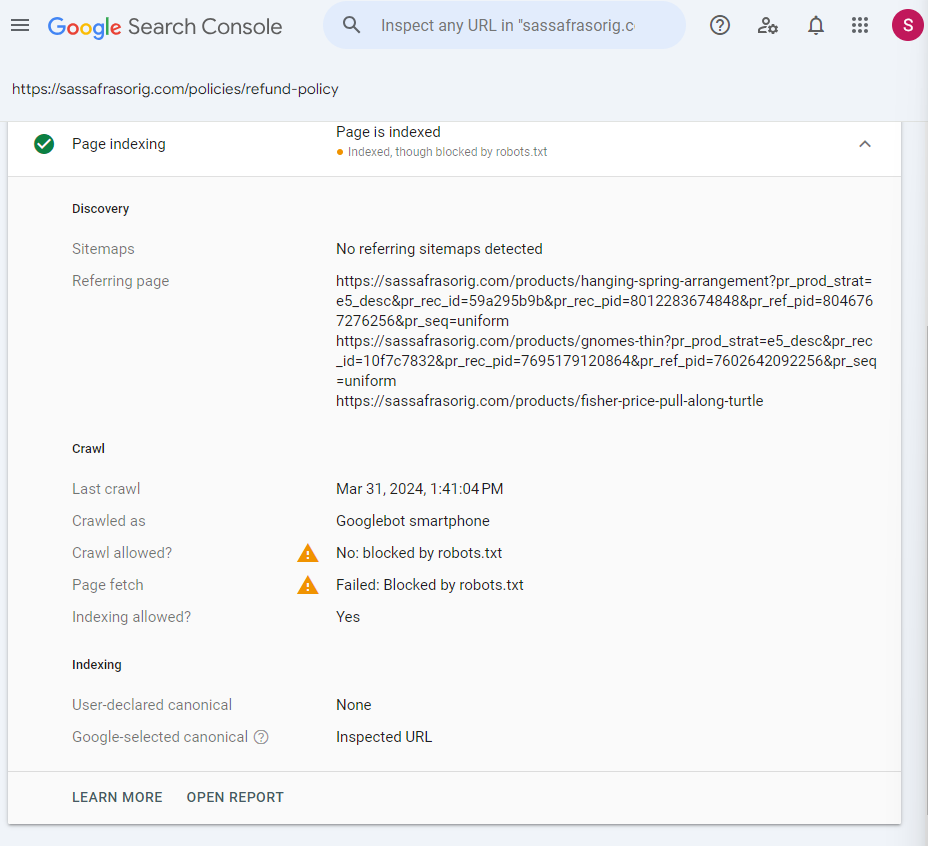Click help icon next to Google-selected canonical
The height and width of the screenshot is (846, 928).
click(x=261, y=737)
